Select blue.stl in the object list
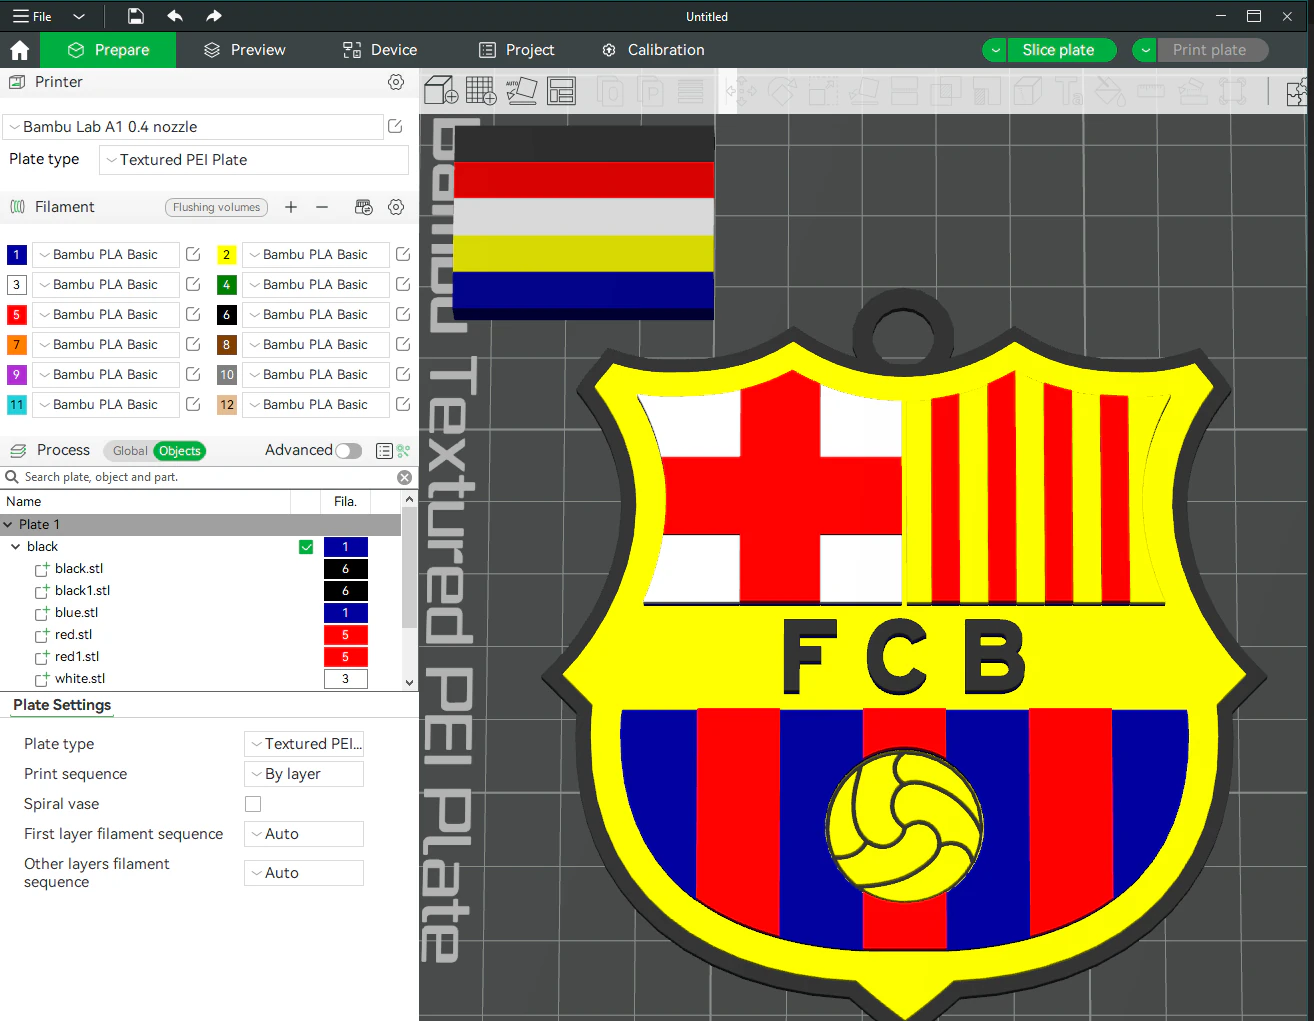1314x1021 pixels. pos(77,613)
